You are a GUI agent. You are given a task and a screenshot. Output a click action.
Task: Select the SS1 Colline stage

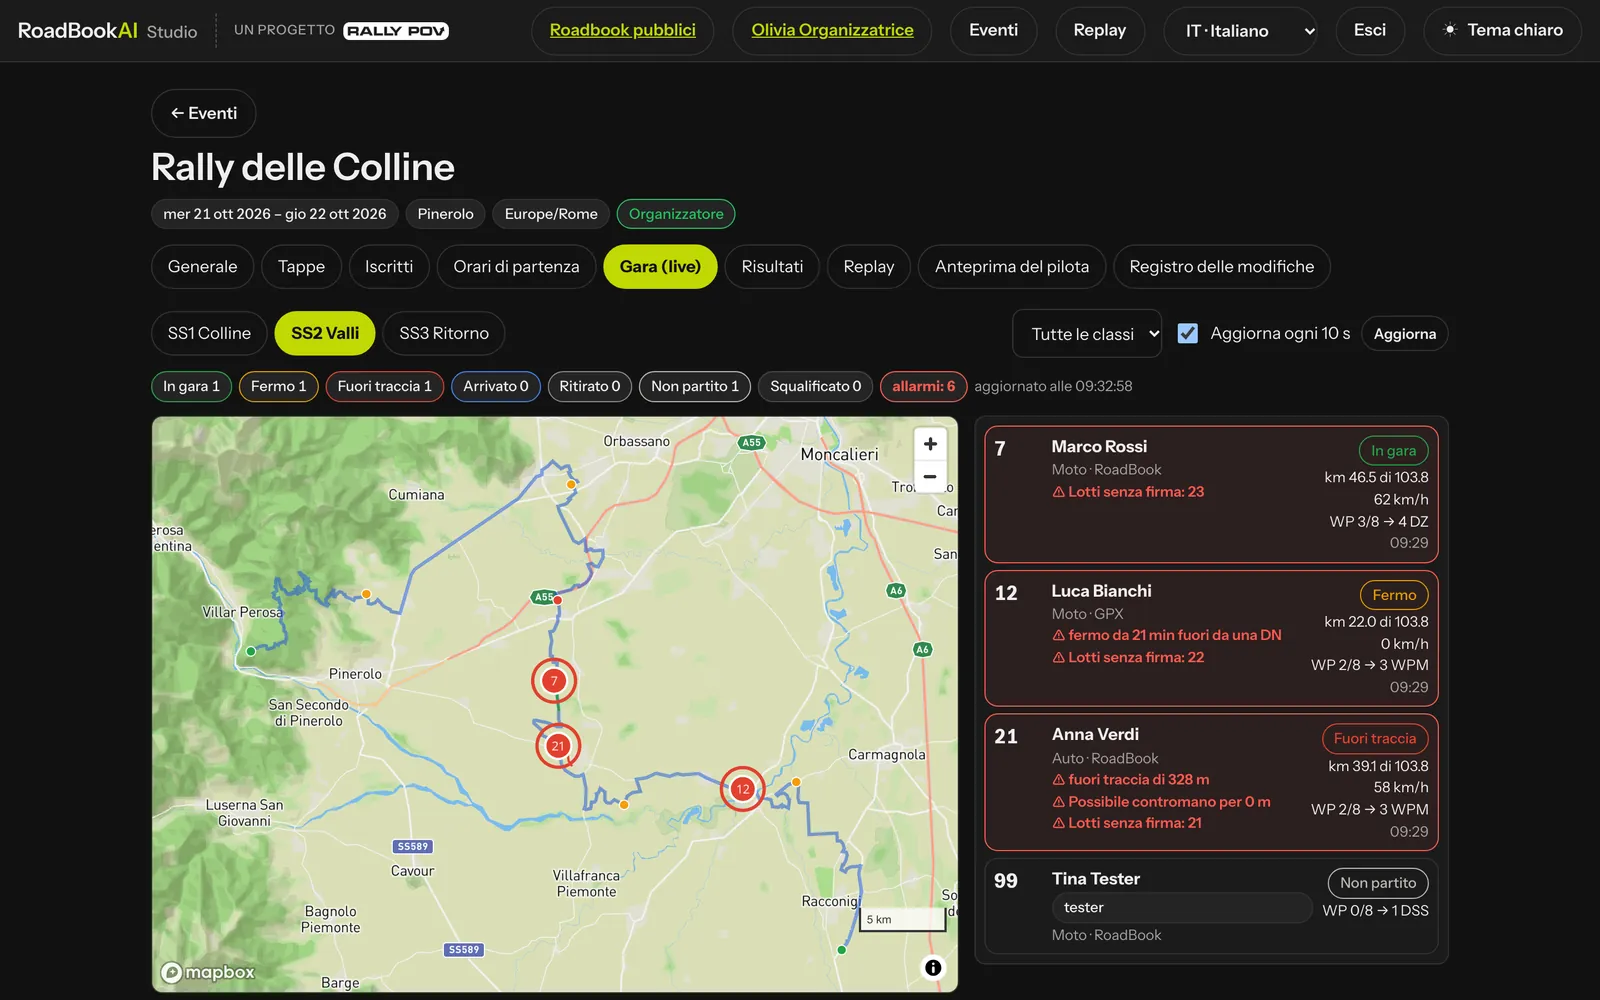(x=209, y=333)
